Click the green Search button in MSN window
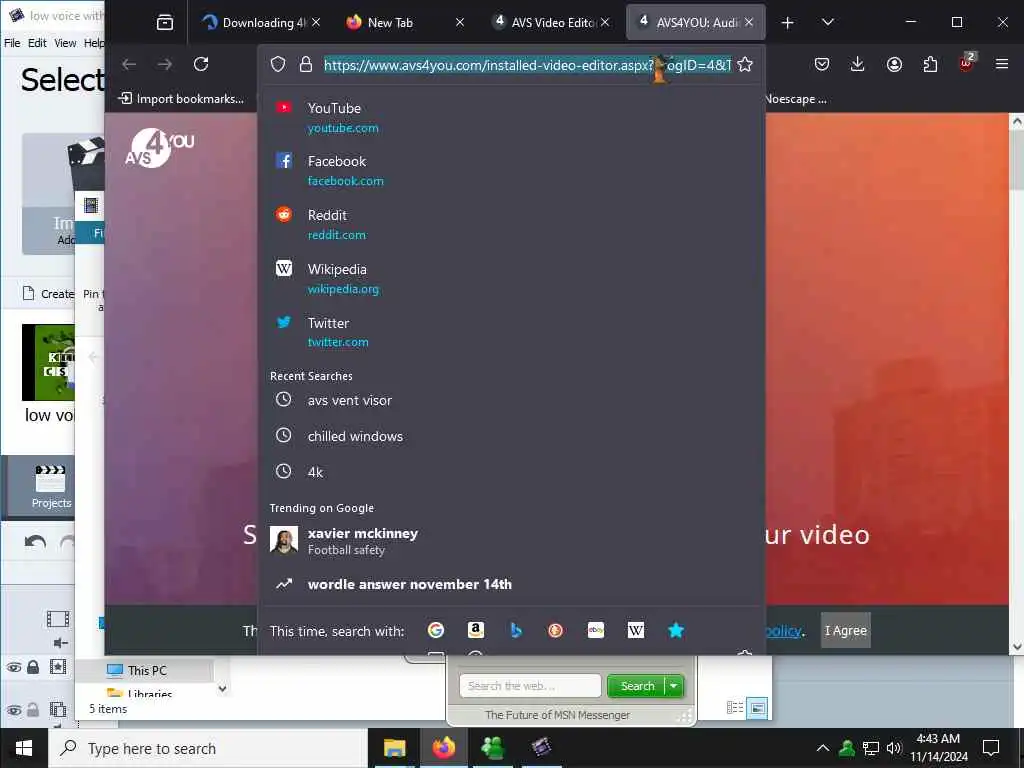Screen dimensions: 1024x768 637,686
